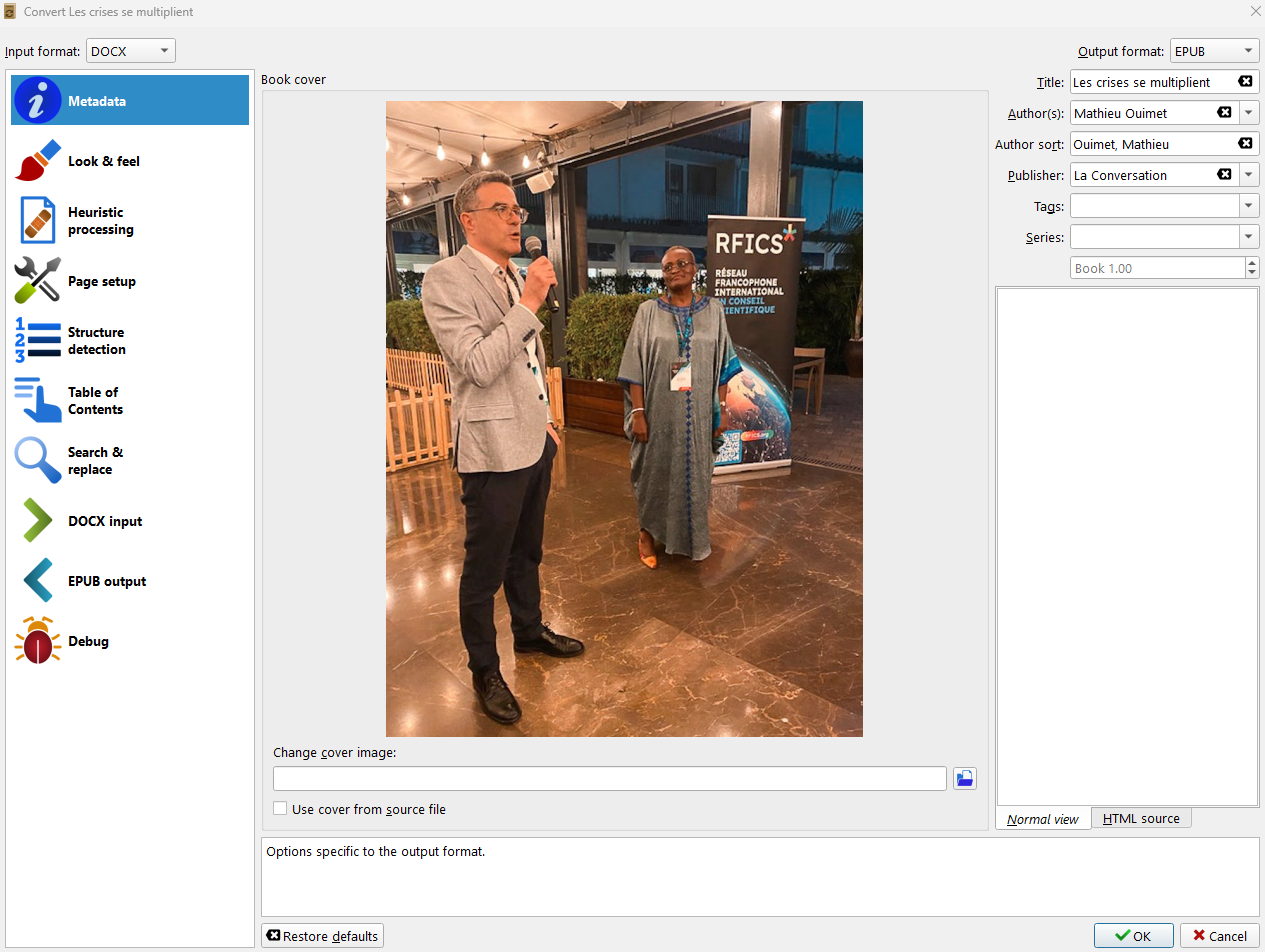This screenshot has height=952, width=1265.
Task: Open the Debug section
Action: coord(129,640)
